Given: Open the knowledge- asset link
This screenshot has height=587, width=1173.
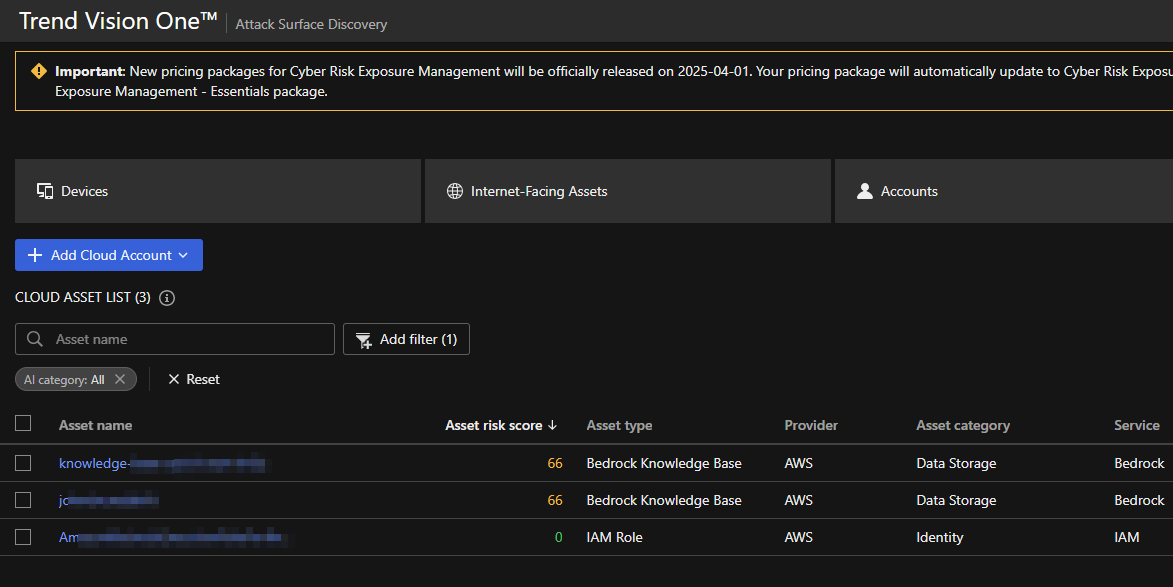Looking at the screenshot, I should point(93,463).
